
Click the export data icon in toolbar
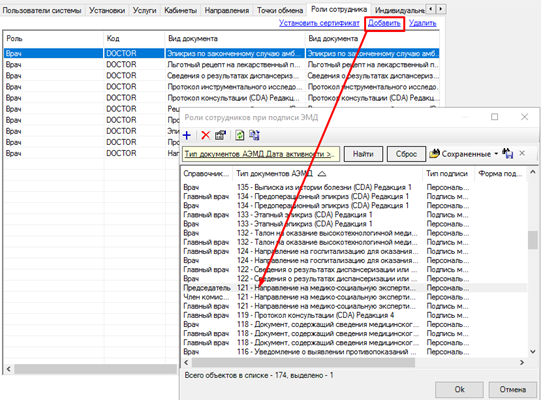(254, 135)
